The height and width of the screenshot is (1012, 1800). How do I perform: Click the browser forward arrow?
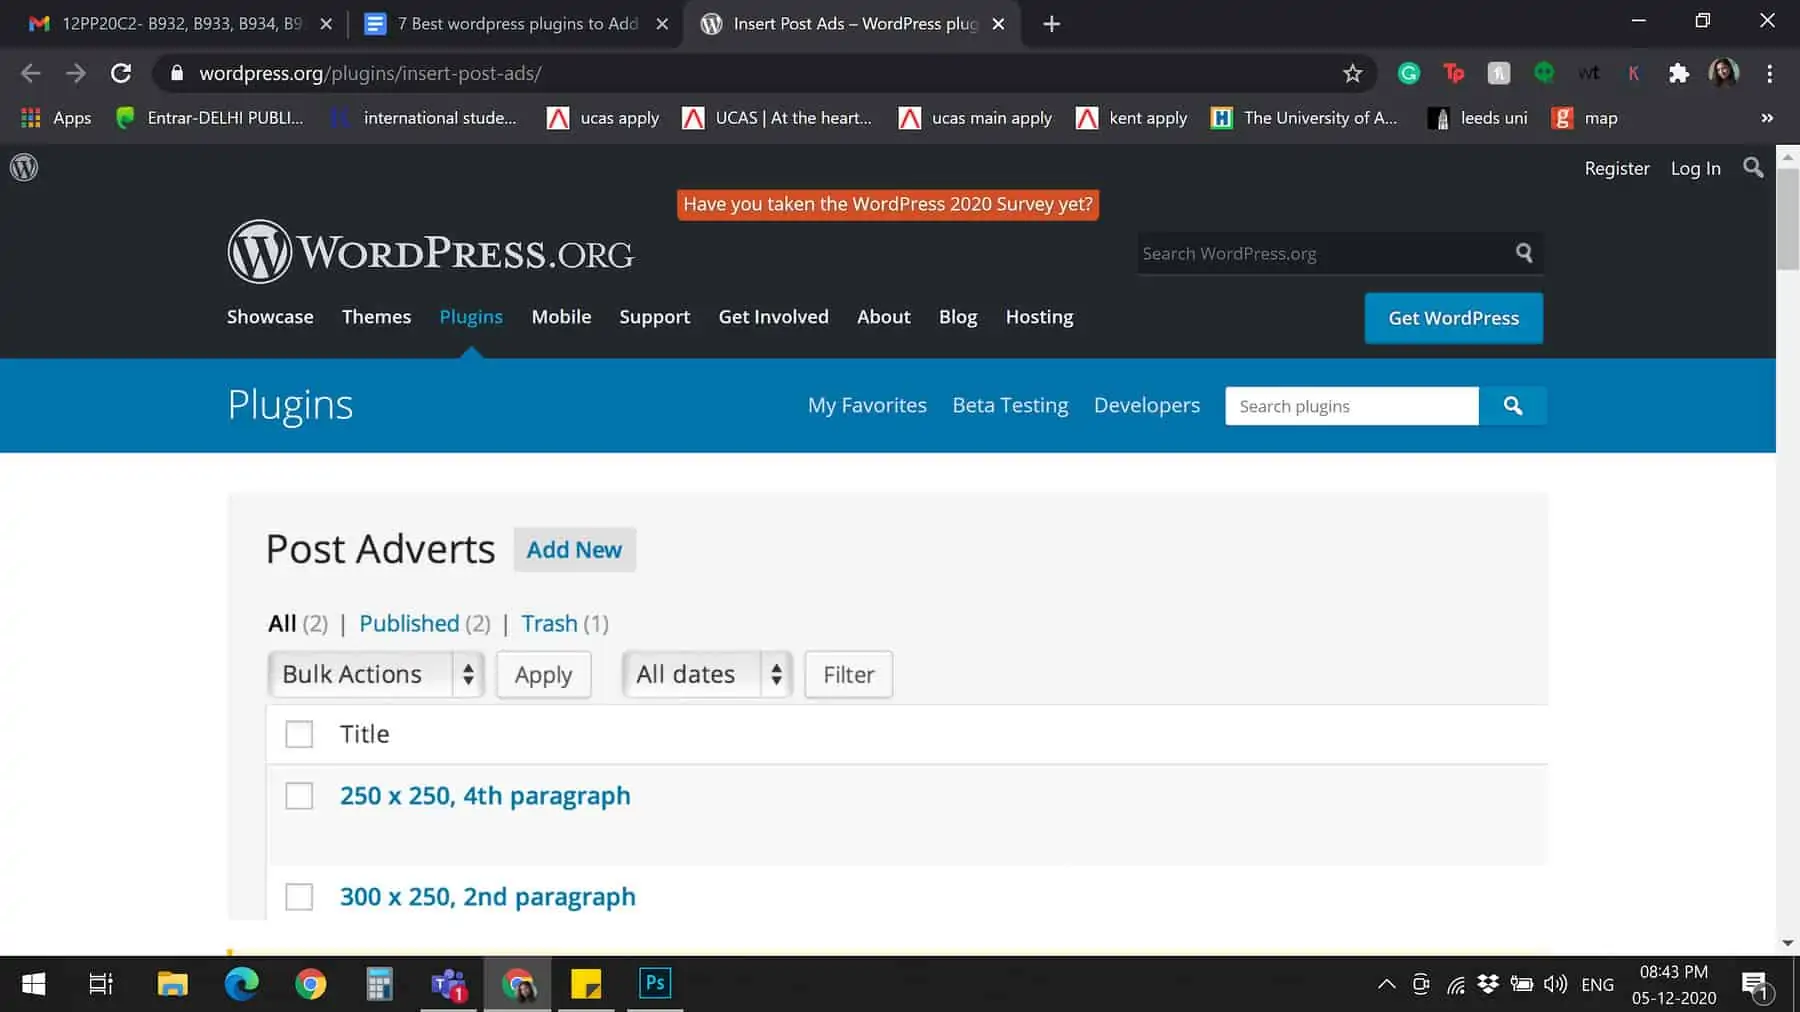[x=76, y=73]
